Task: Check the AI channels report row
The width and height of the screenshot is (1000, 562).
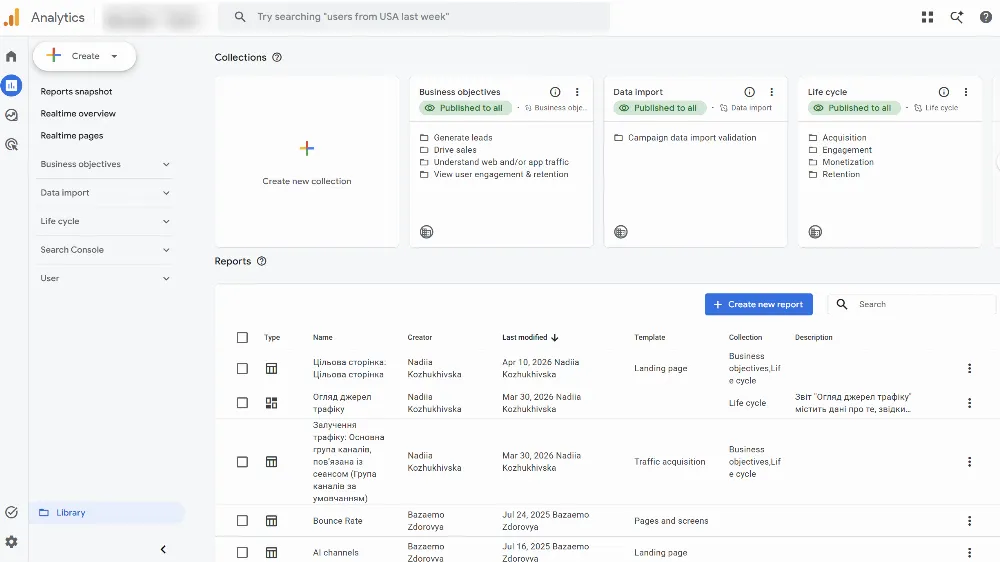Action: click(x=242, y=552)
